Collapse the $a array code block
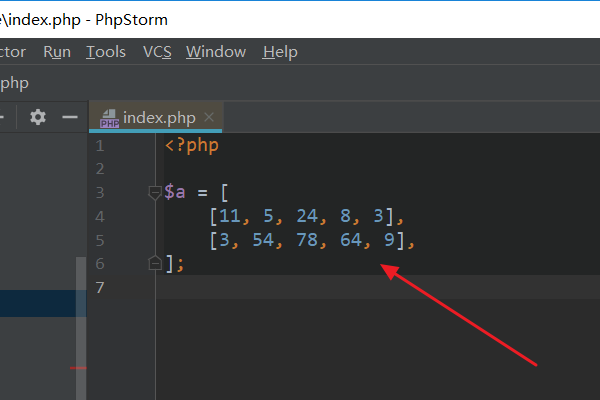 [155, 193]
